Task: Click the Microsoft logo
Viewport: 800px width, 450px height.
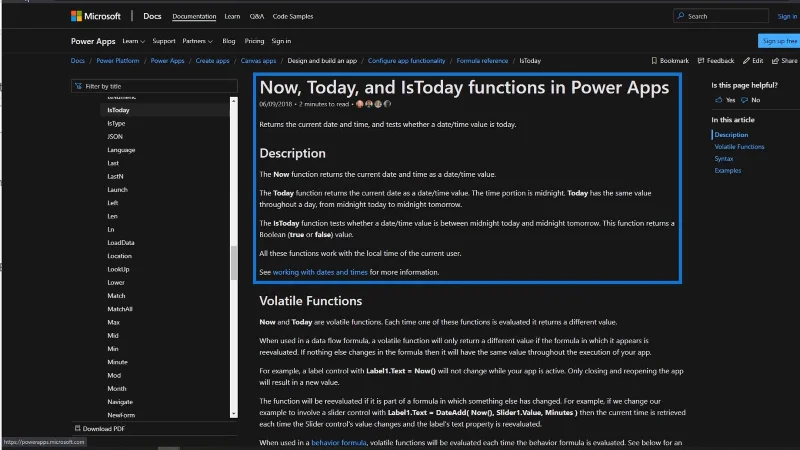Action: tap(95, 16)
